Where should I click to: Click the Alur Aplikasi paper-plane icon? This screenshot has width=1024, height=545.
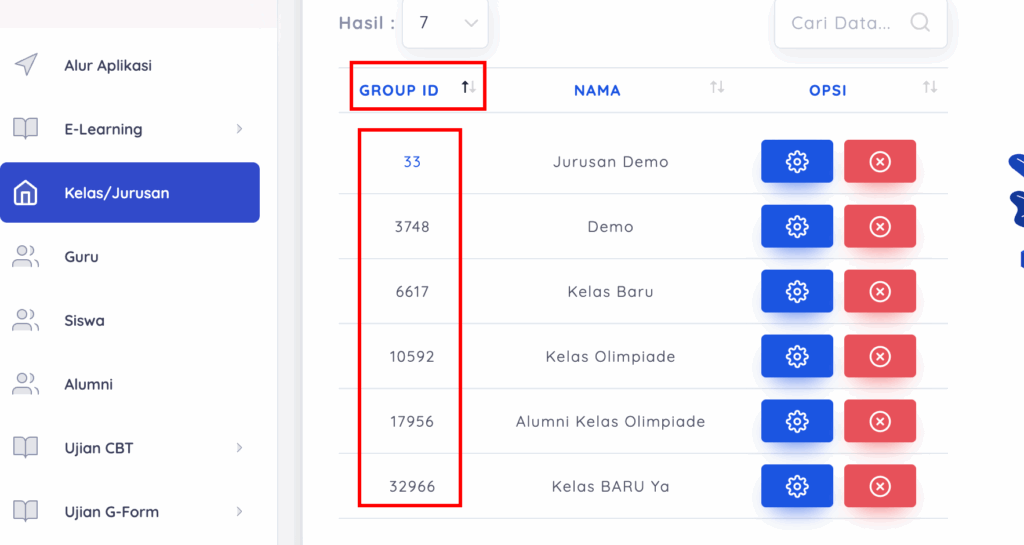pos(26,65)
